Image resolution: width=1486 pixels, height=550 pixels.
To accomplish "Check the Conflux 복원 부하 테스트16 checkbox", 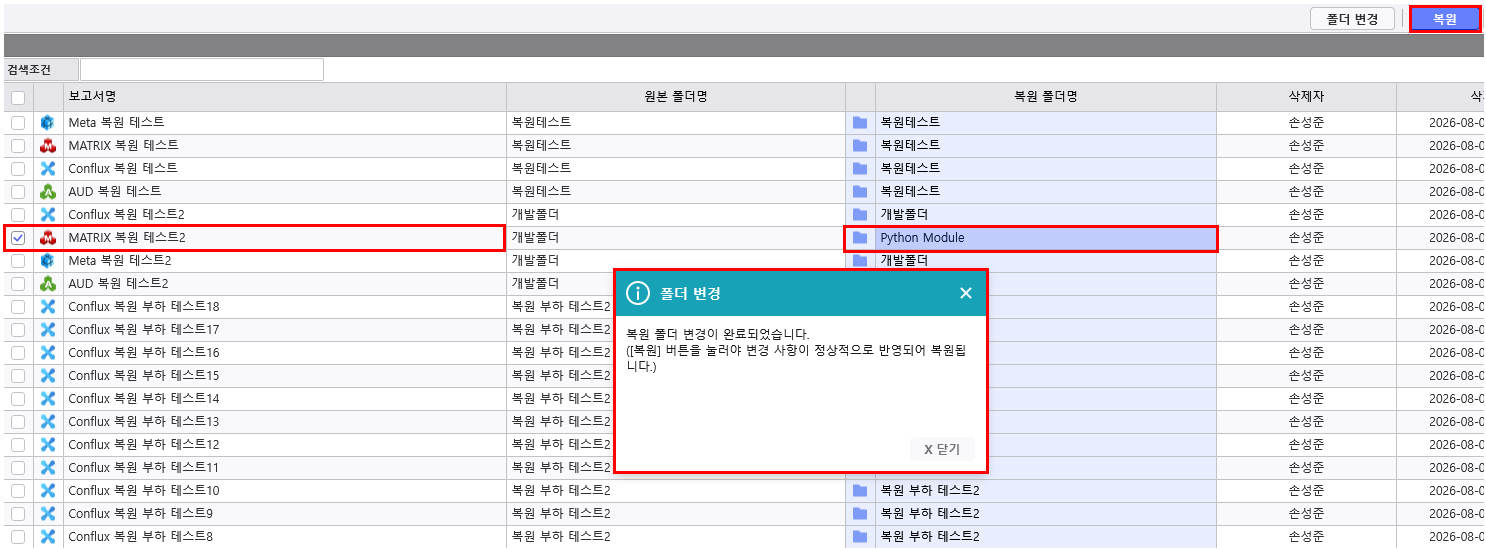I will point(18,352).
